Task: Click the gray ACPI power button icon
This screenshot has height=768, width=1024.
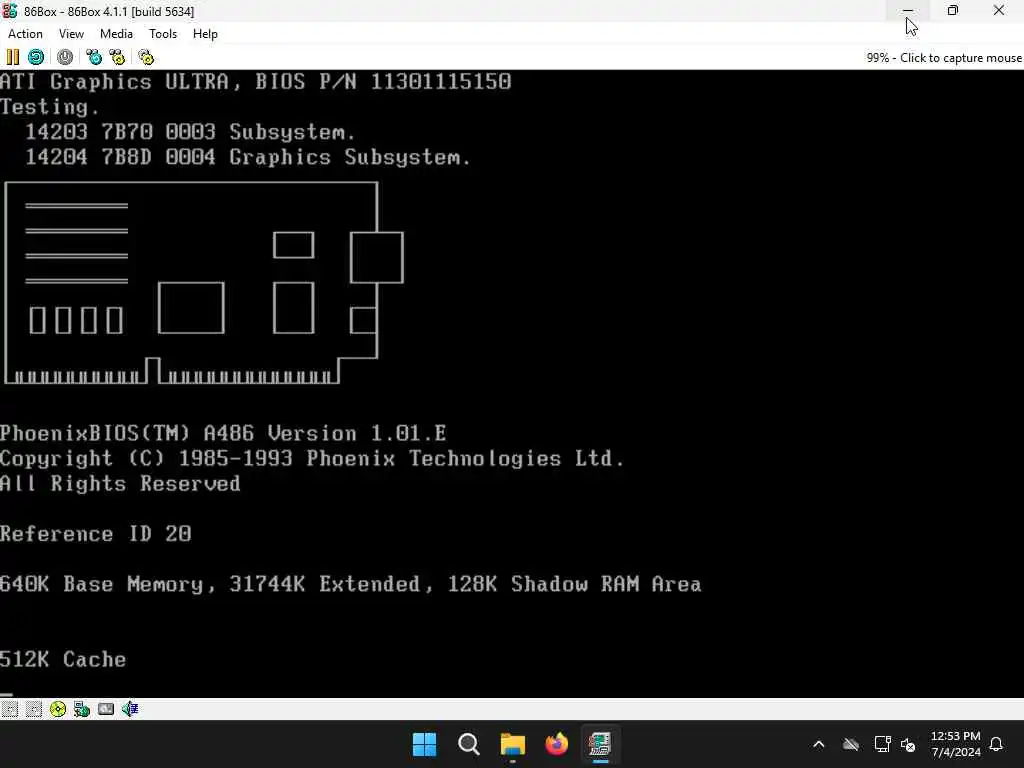Action: click(x=65, y=57)
